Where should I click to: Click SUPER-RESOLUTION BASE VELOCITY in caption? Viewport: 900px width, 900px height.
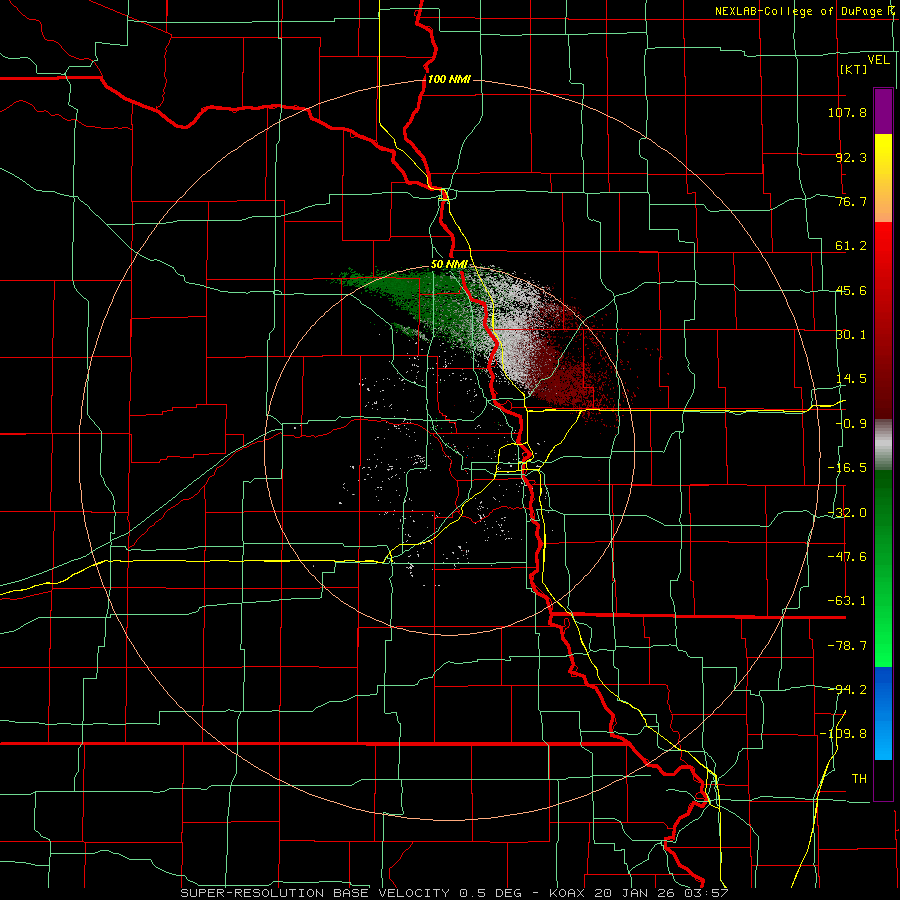(315, 893)
